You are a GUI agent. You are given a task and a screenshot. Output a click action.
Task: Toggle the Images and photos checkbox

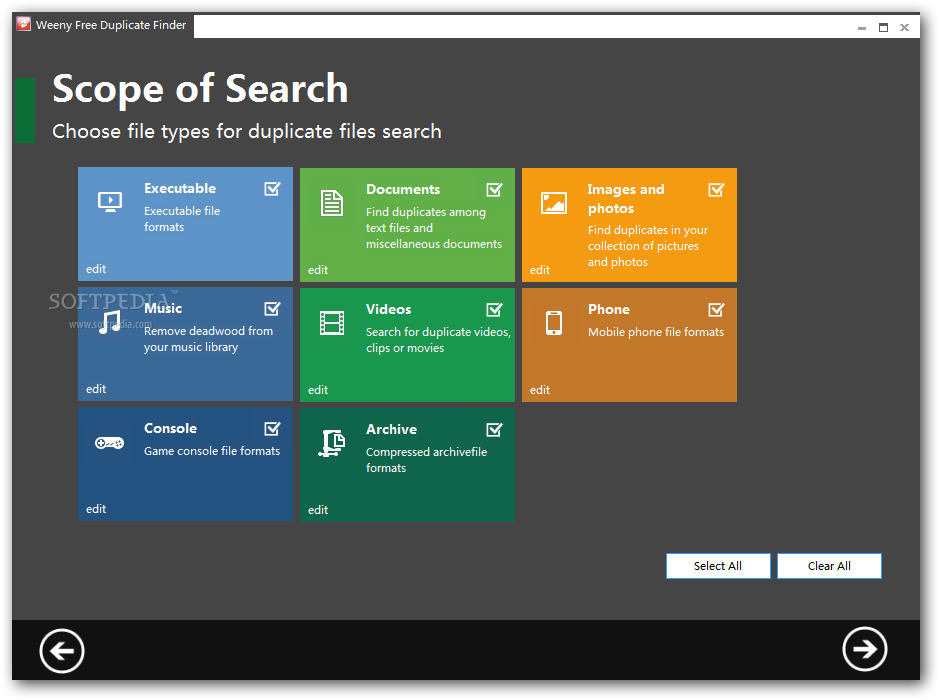coord(716,190)
